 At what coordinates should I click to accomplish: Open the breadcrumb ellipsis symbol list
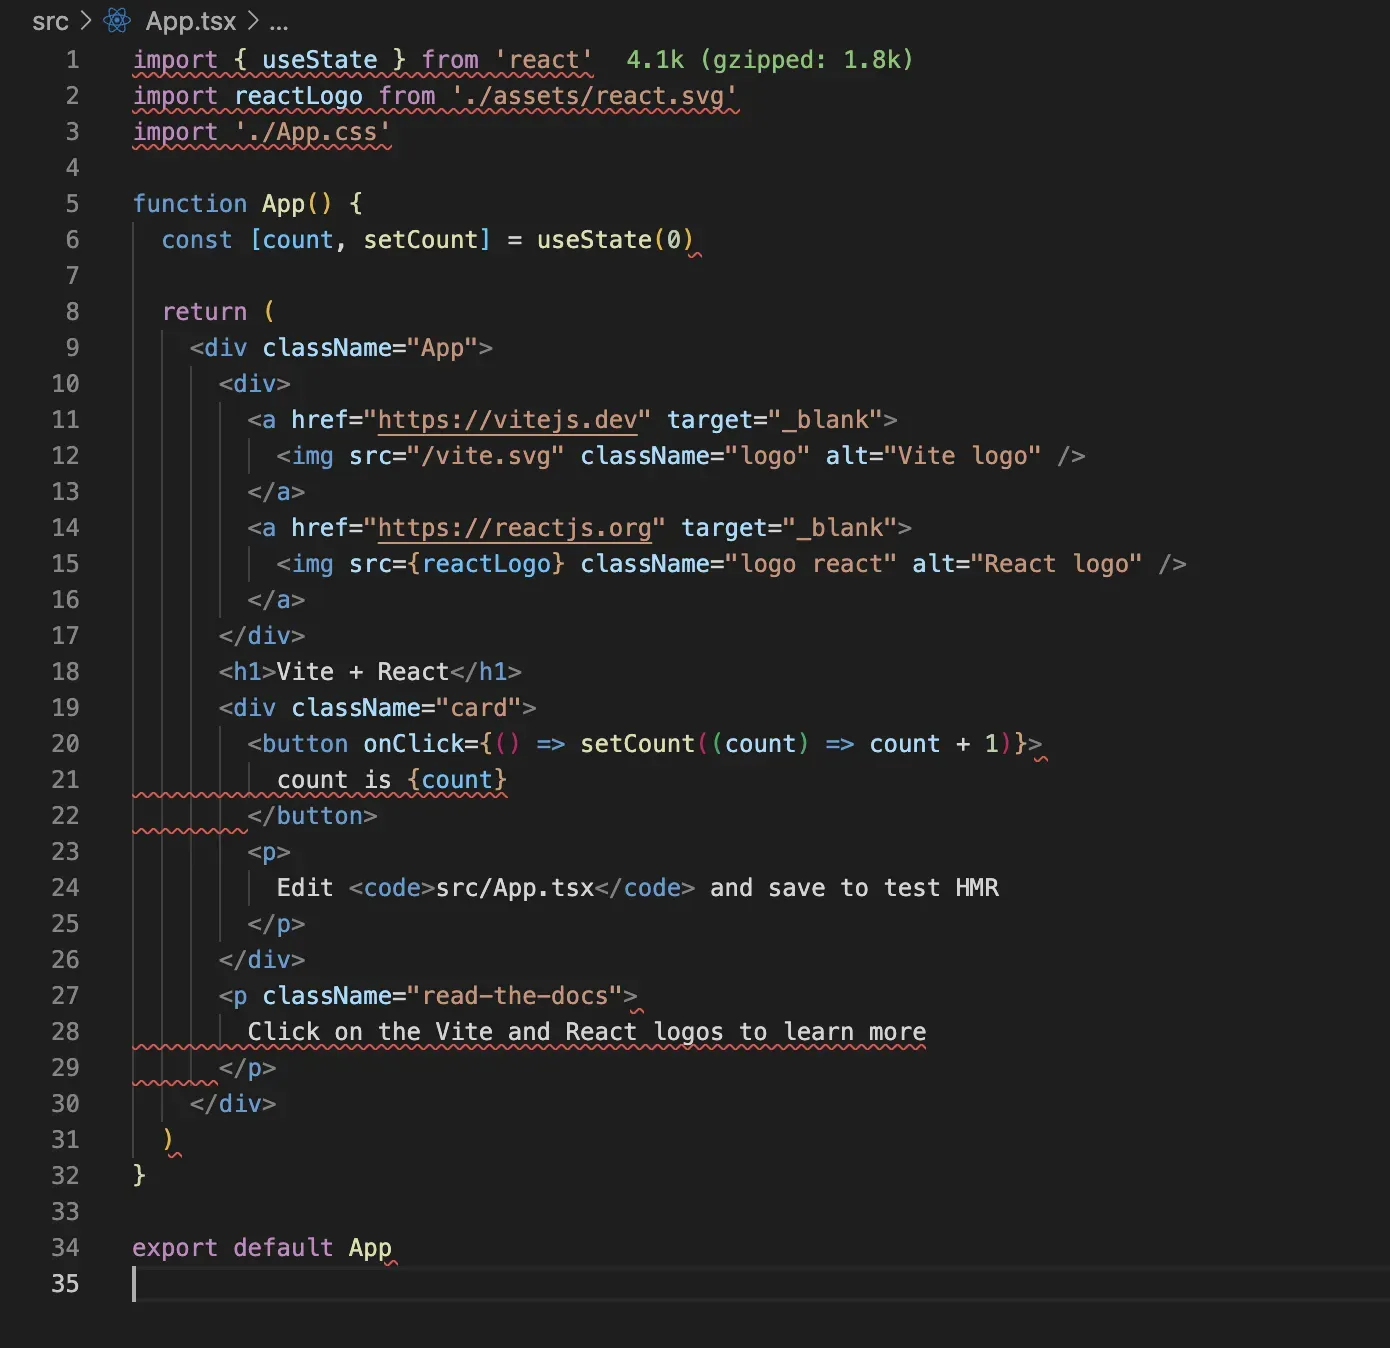[x=279, y=22]
